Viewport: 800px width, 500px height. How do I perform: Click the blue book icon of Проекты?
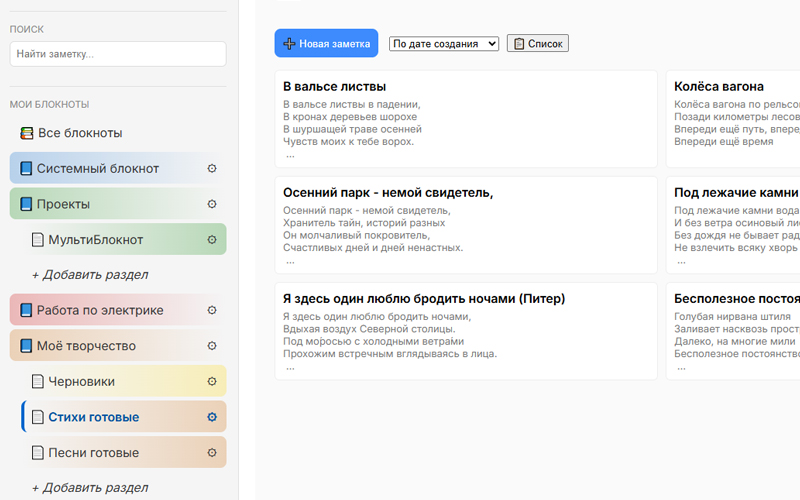[26, 204]
